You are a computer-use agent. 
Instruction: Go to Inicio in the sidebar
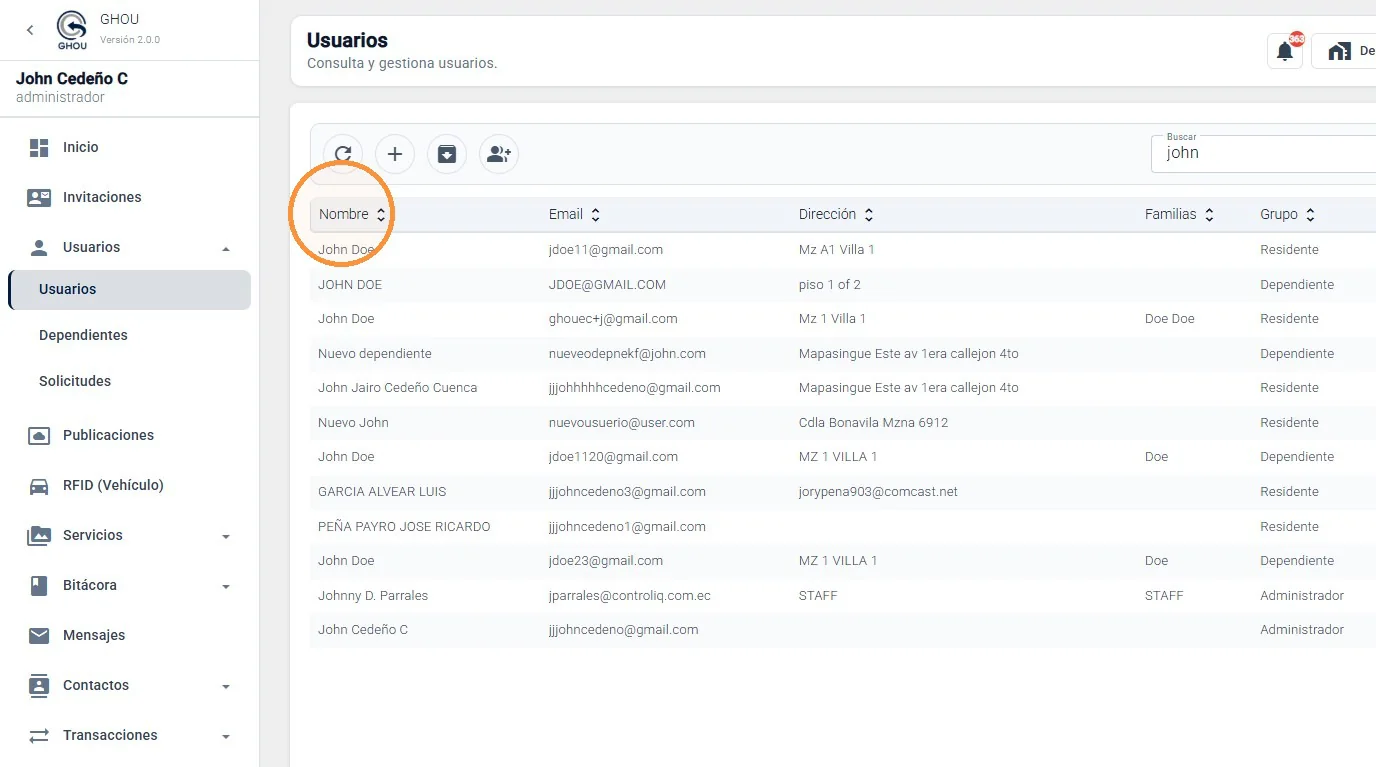[x=129, y=147]
